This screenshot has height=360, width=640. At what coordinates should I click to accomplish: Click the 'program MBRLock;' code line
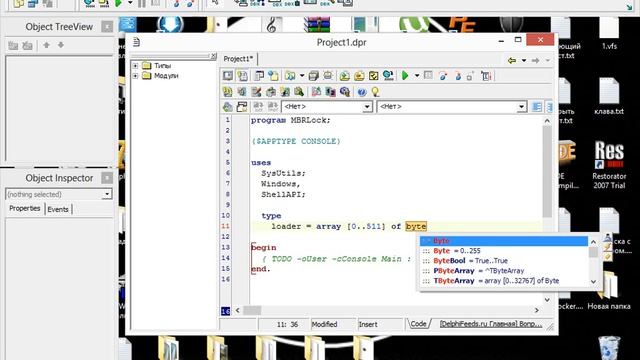[x=291, y=120]
